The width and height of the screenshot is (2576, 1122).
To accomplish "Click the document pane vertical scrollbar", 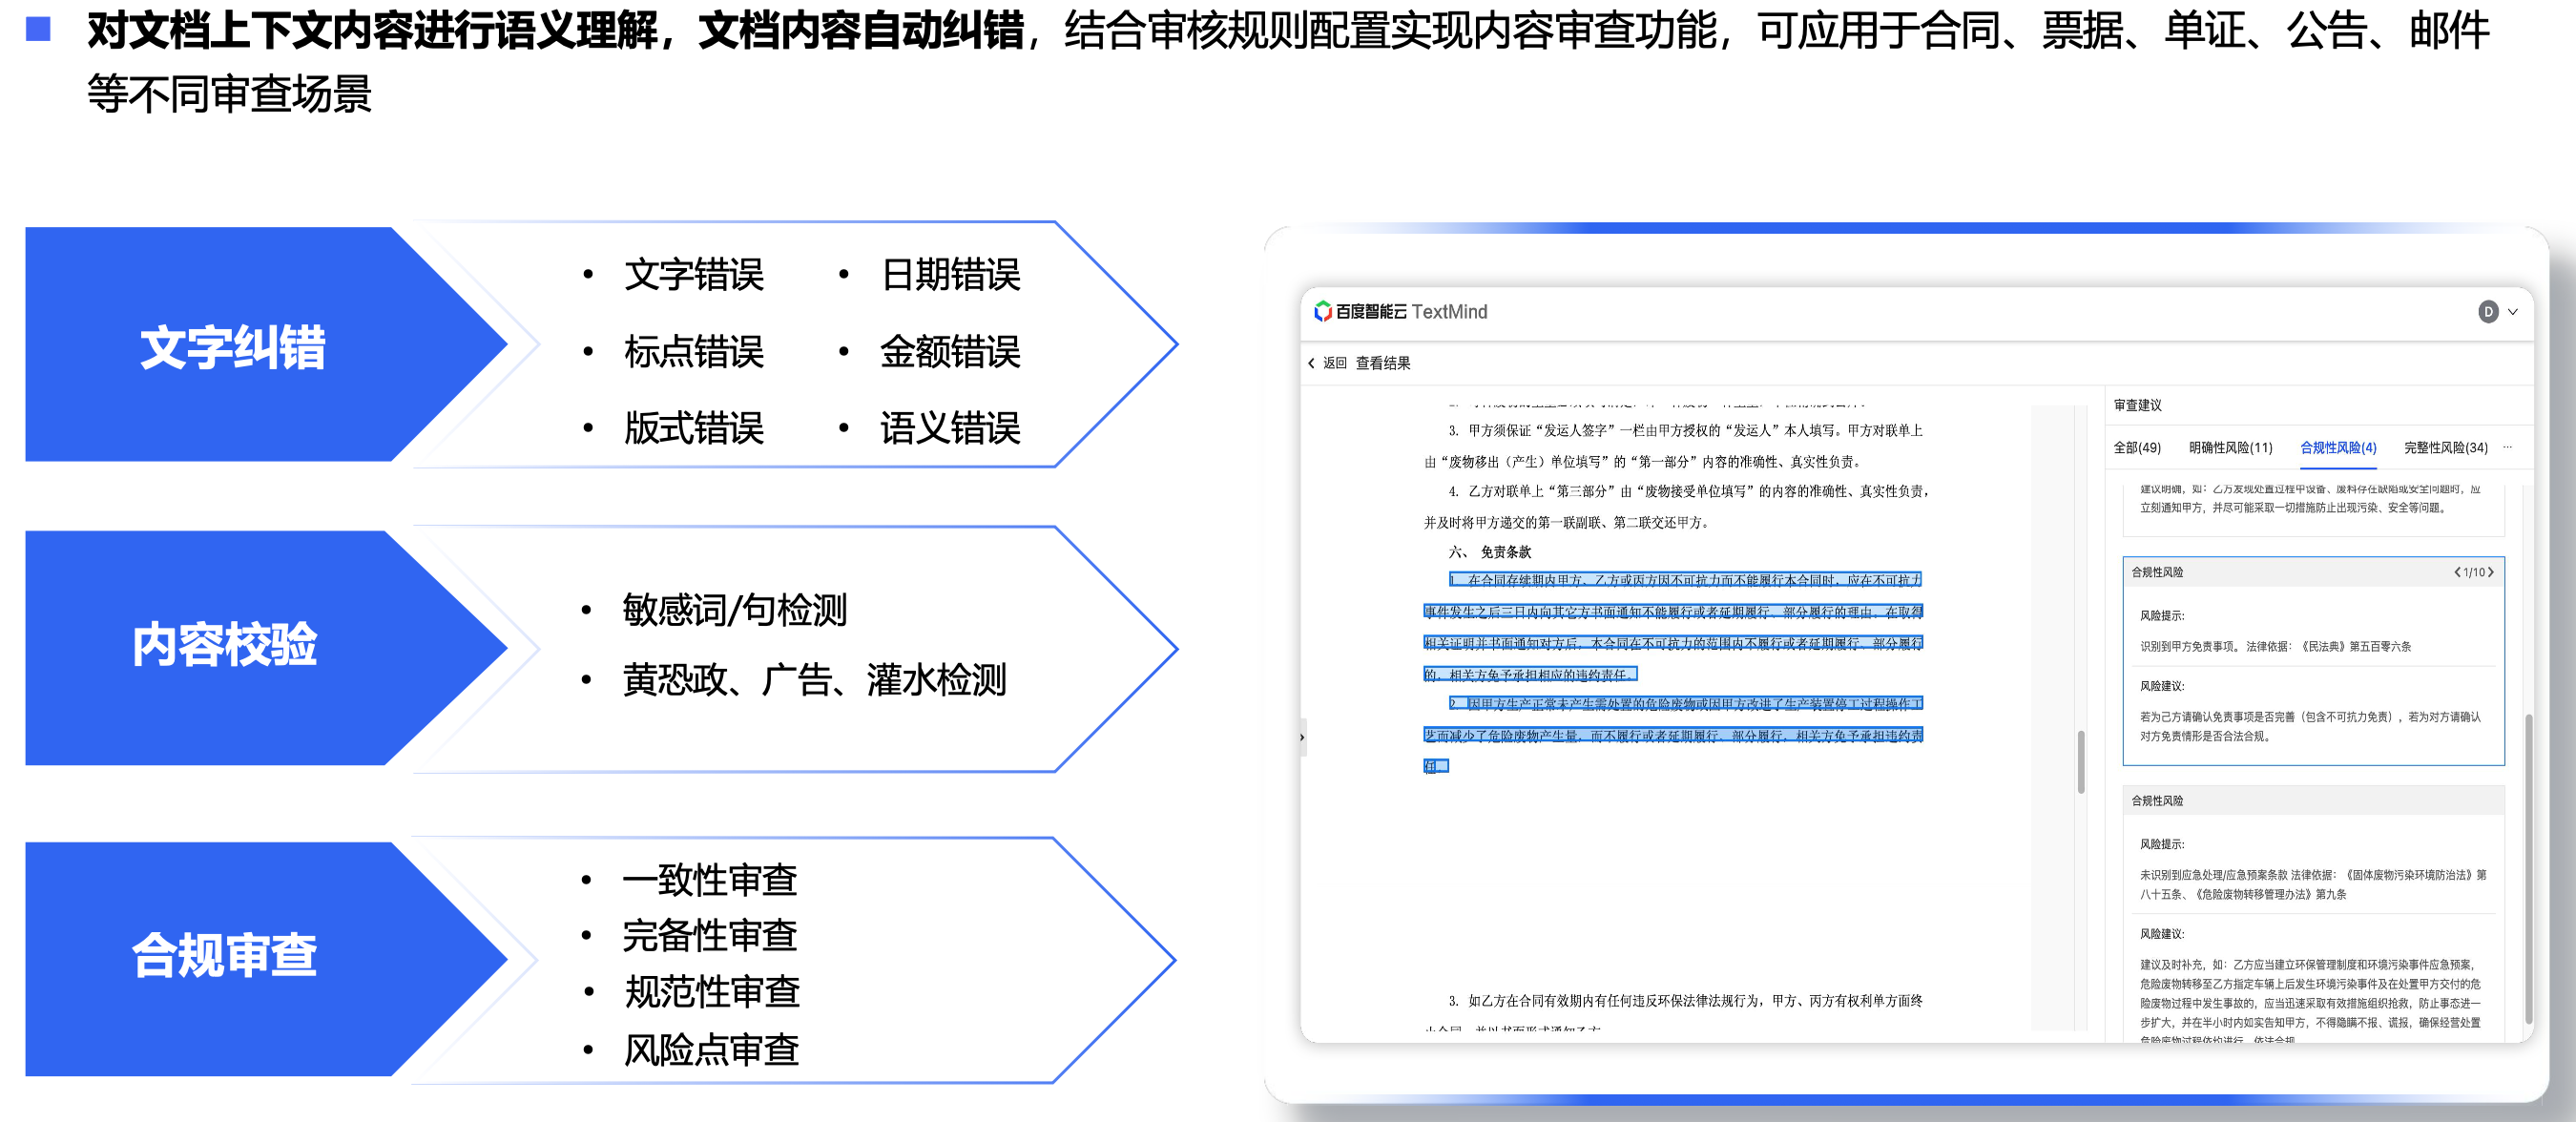I will pyautogui.click(x=2081, y=760).
